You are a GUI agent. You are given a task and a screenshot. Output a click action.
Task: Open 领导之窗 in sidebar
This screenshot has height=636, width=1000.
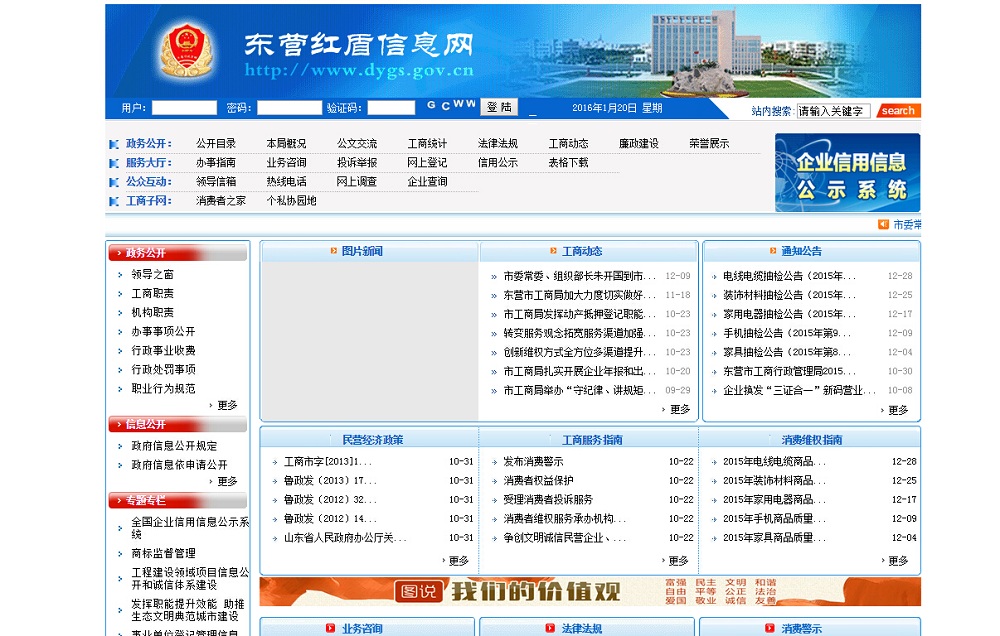[x=152, y=274]
